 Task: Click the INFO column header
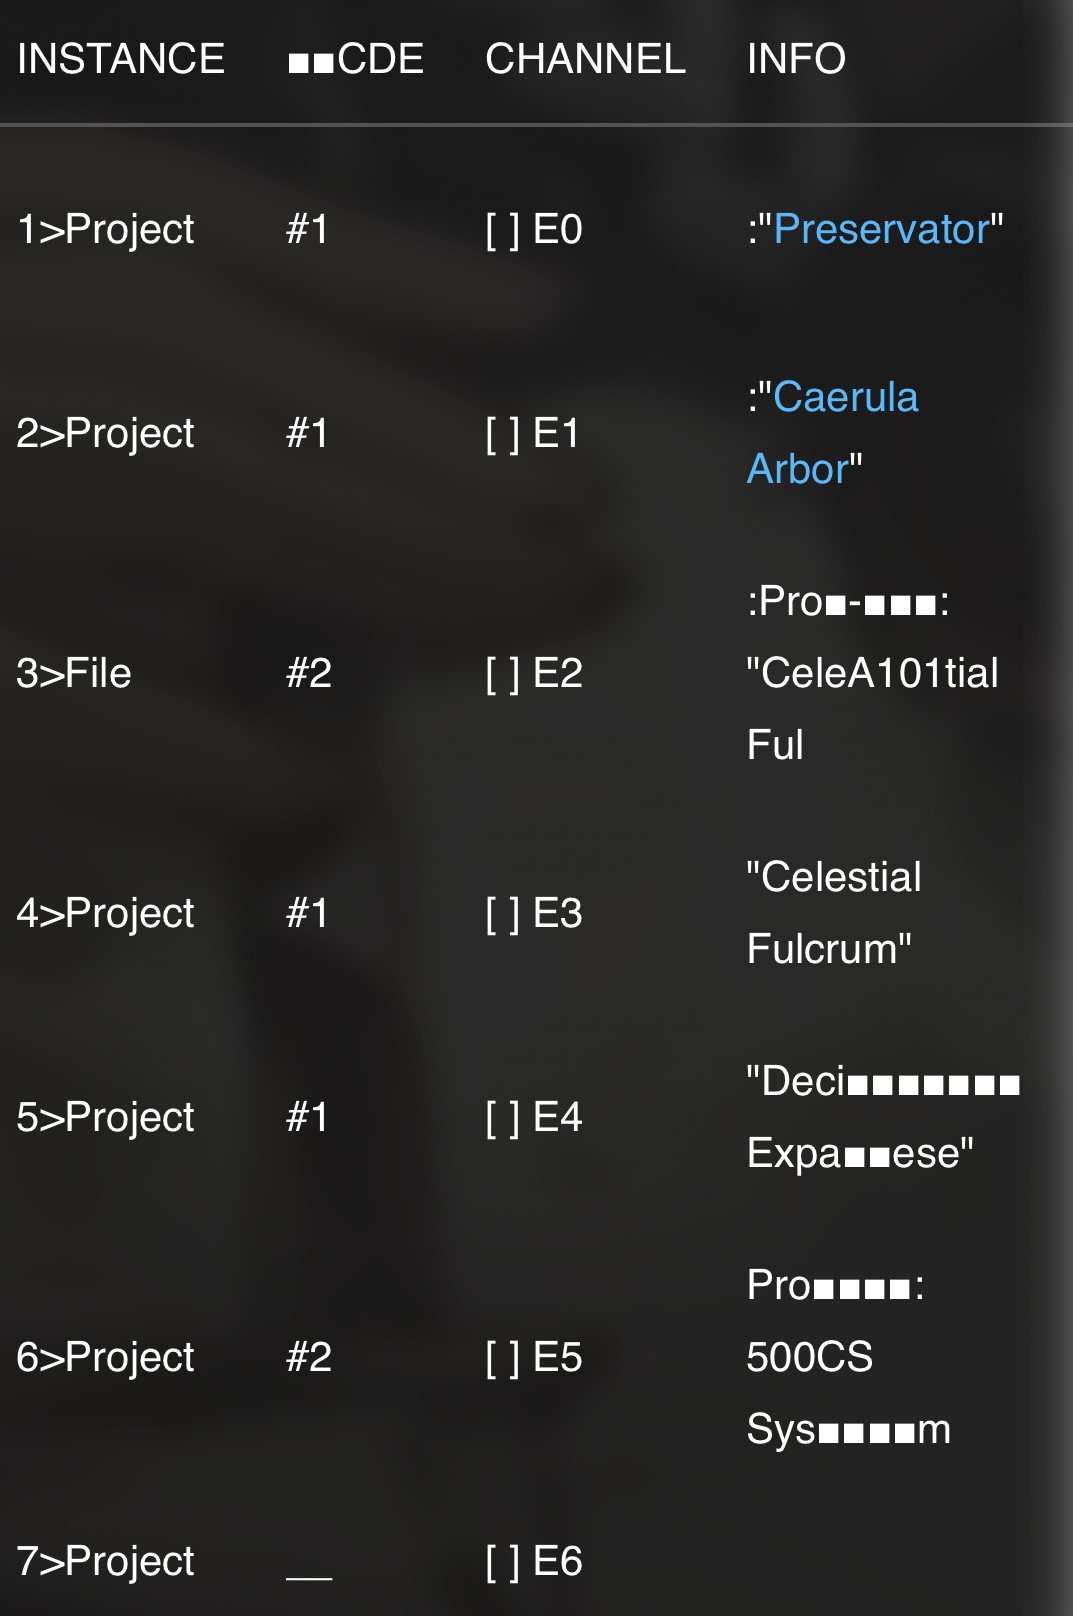796,59
